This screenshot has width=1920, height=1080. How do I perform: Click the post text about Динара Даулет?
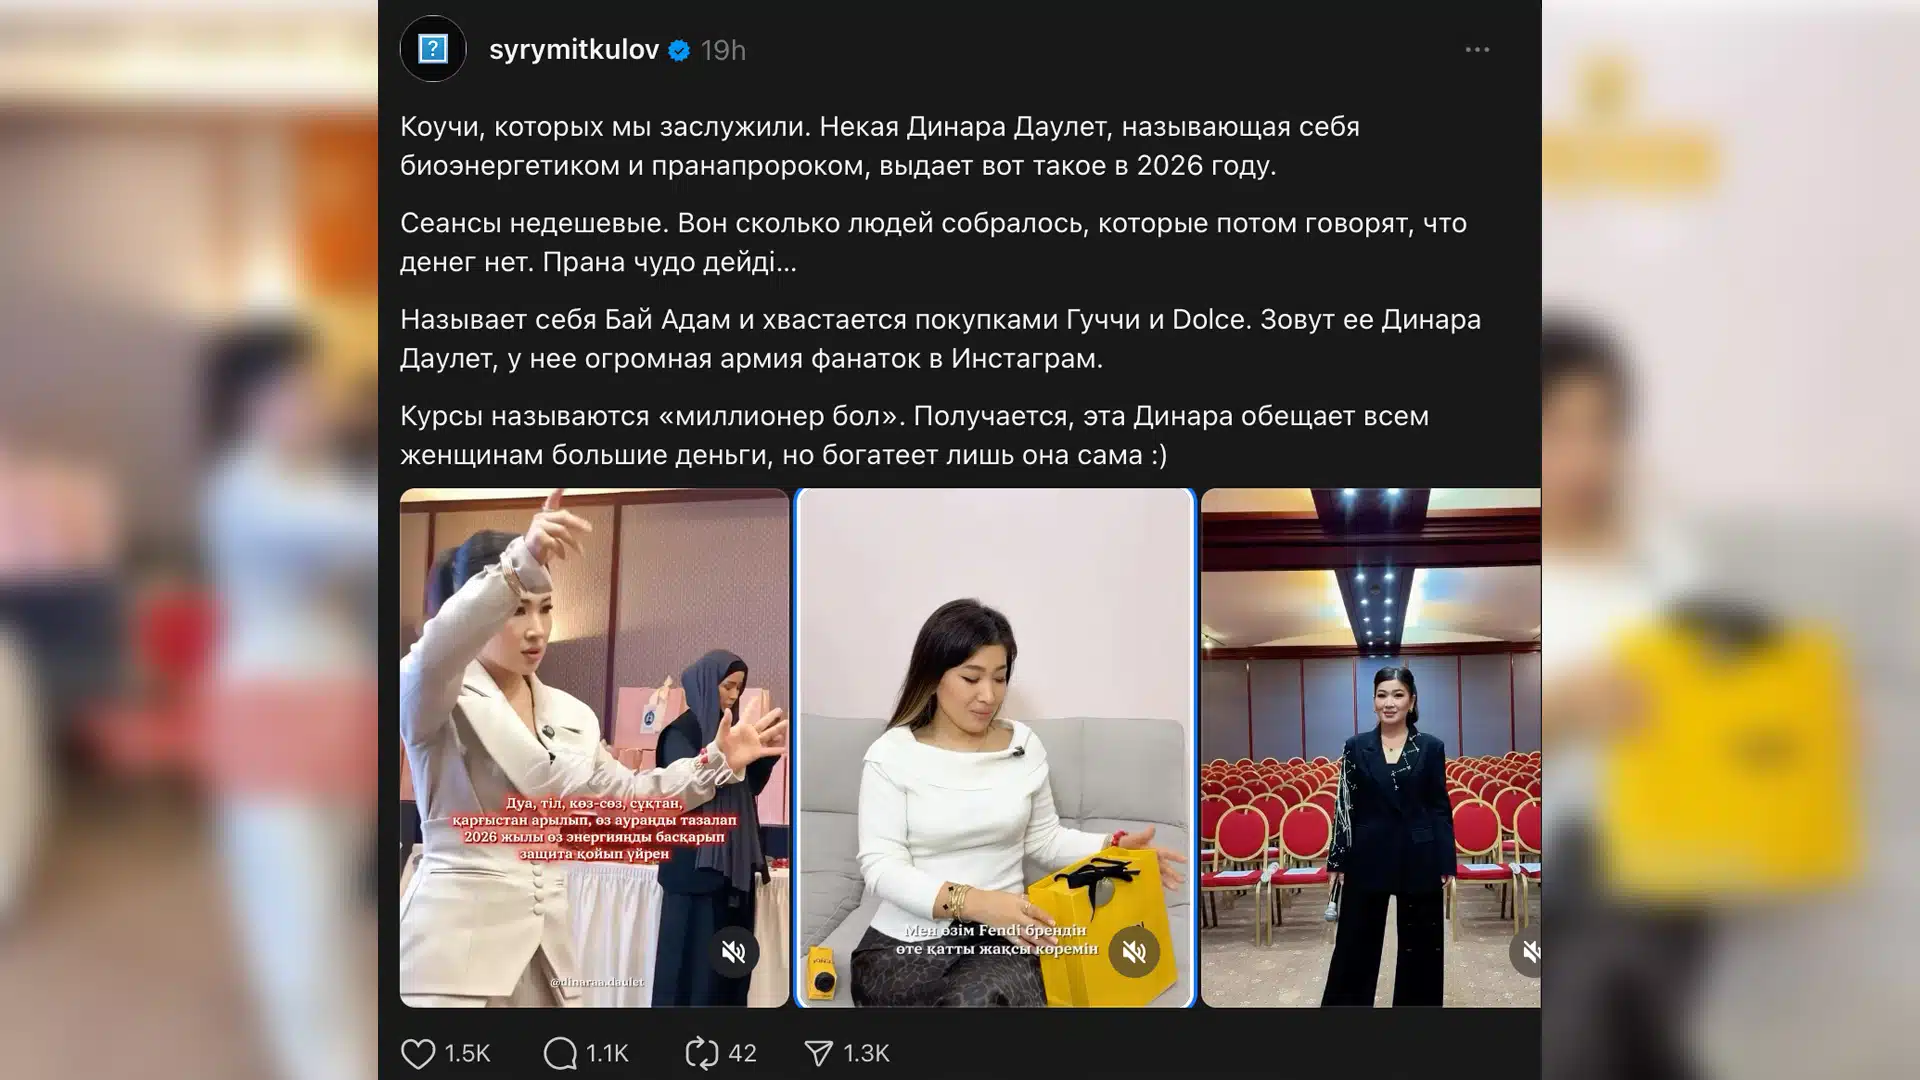coord(940,290)
